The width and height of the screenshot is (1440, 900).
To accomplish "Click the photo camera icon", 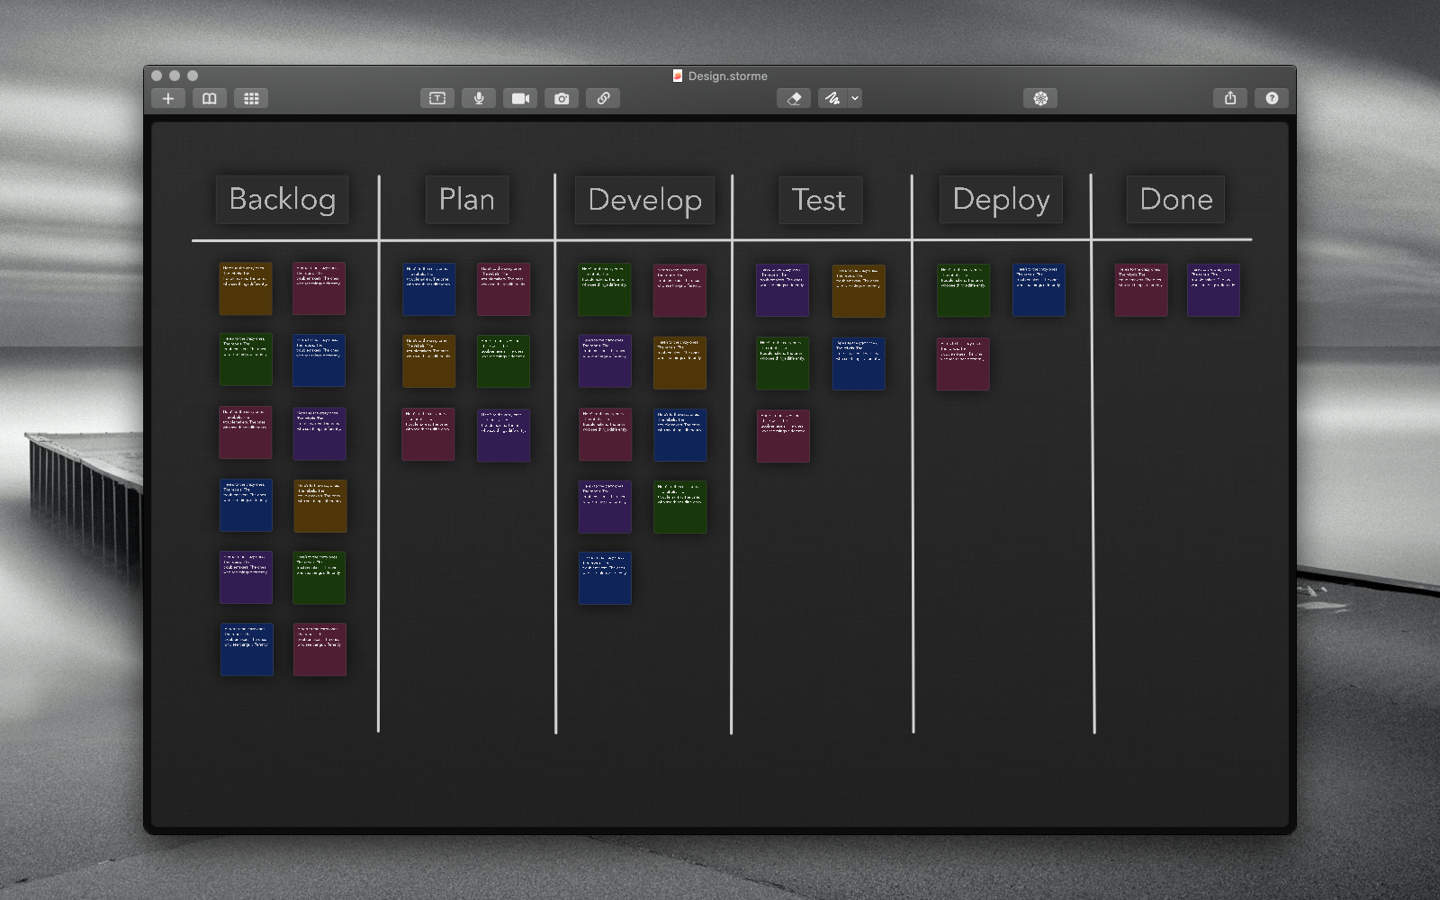I will (x=562, y=98).
